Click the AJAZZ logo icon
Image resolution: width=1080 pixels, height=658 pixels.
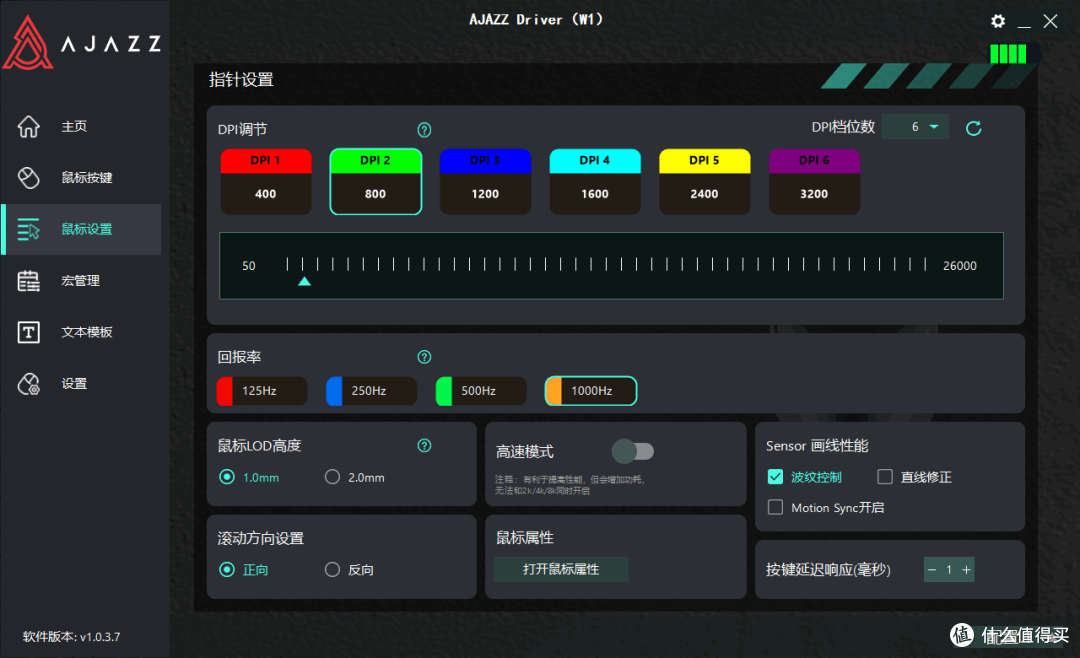point(28,43)
